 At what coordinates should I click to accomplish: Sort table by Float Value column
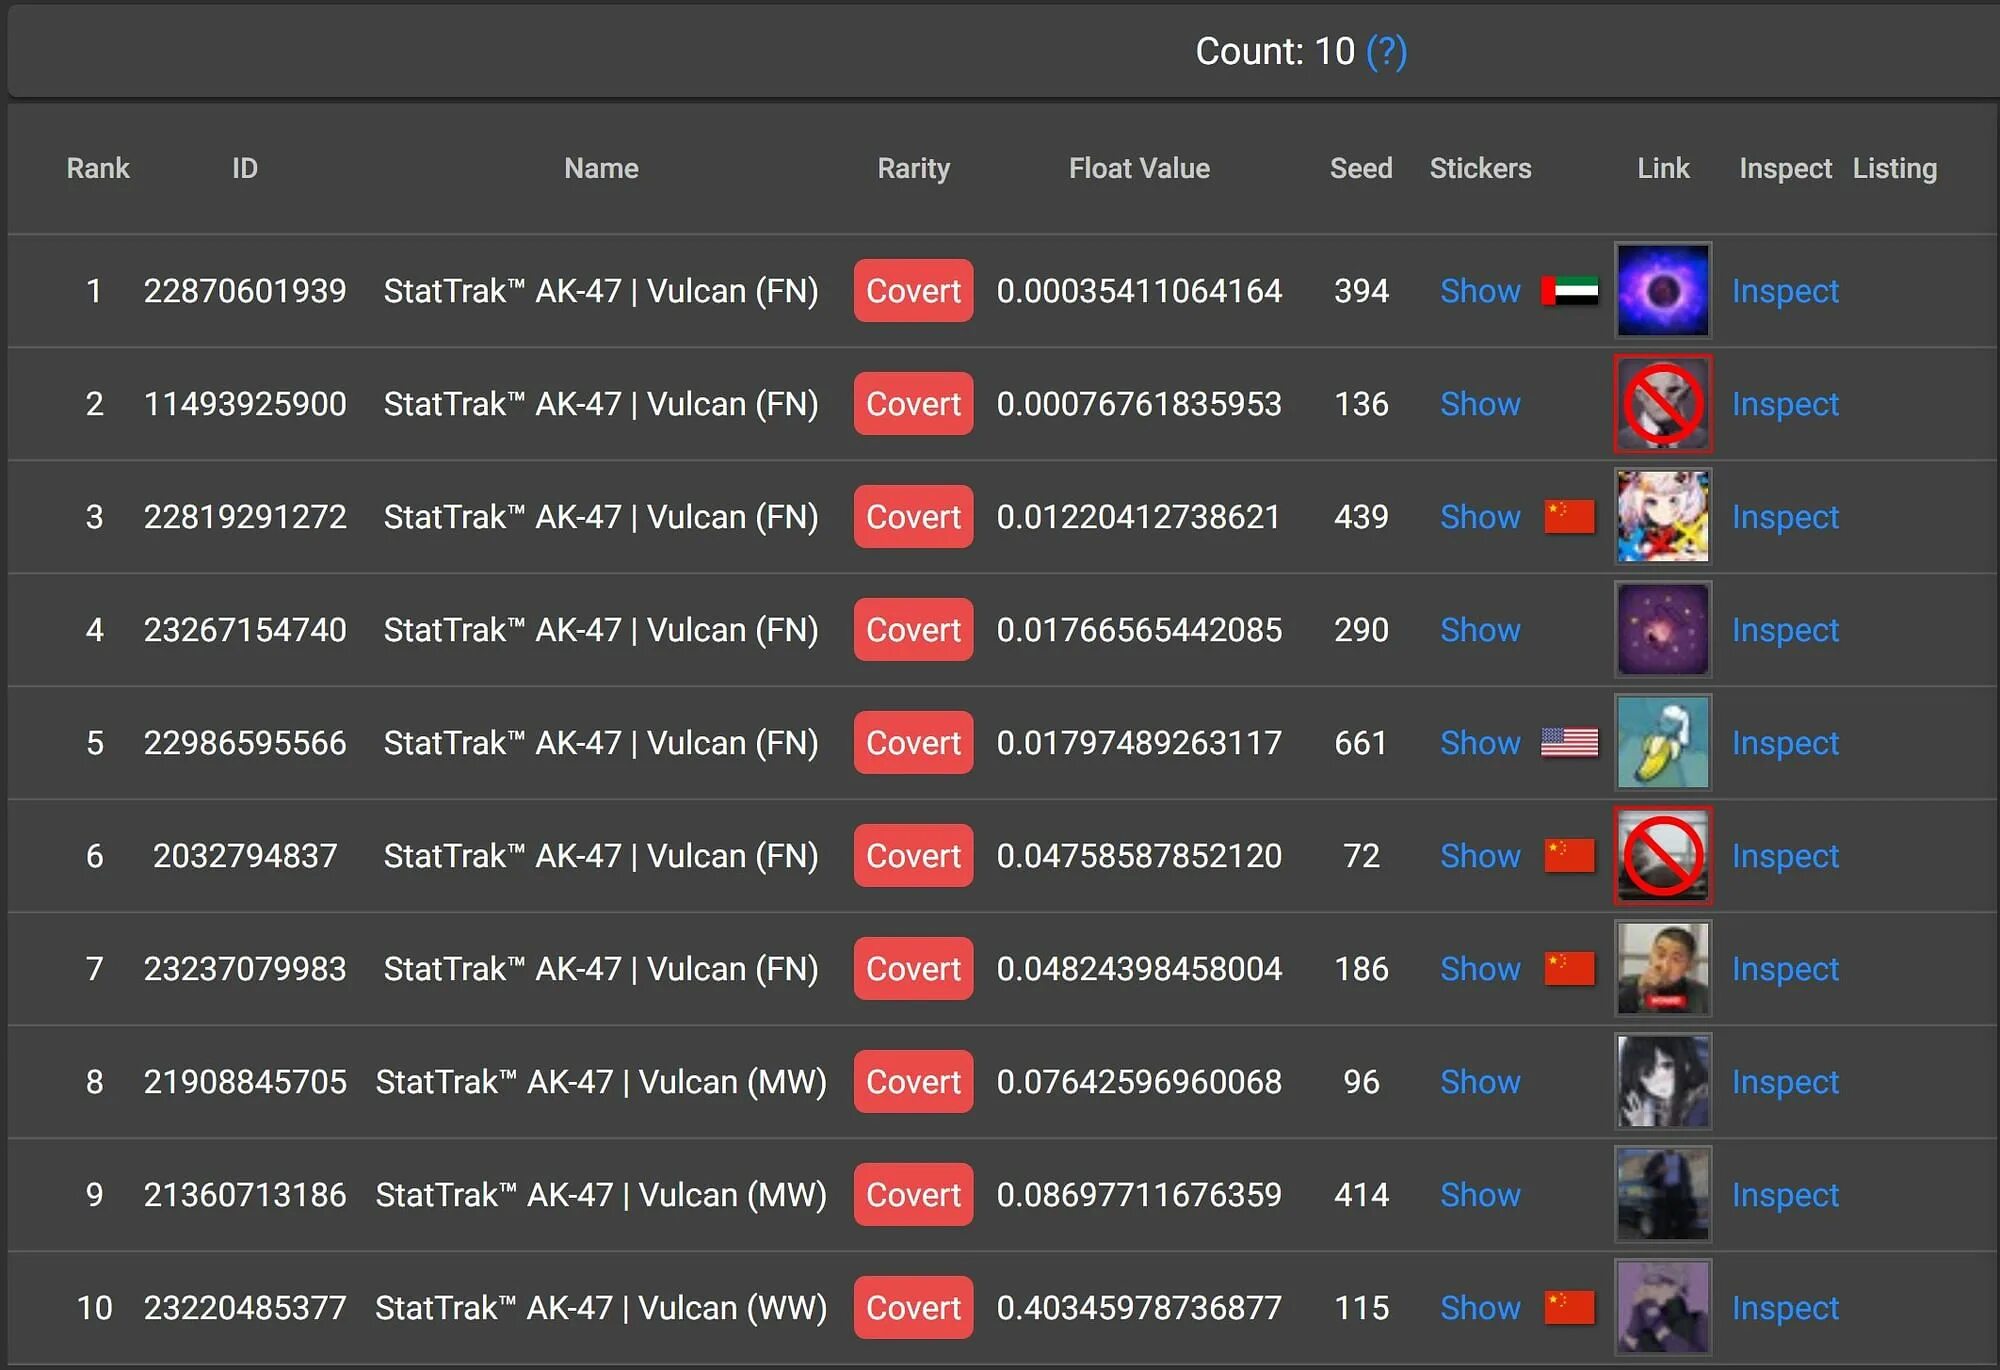coord(1138,168)
